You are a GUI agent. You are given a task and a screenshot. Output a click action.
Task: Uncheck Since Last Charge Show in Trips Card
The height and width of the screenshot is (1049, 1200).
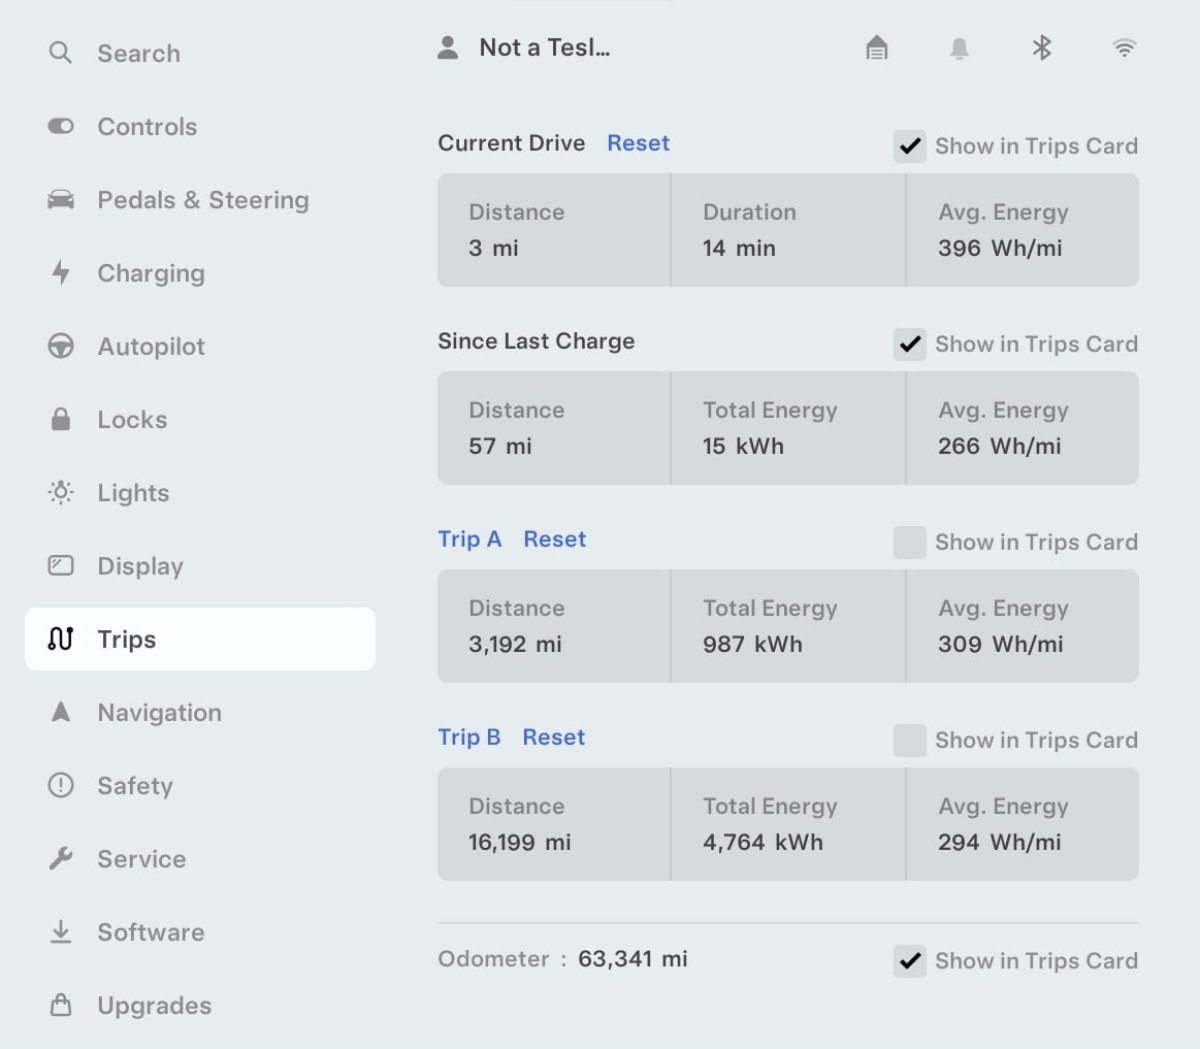[910, 344]
